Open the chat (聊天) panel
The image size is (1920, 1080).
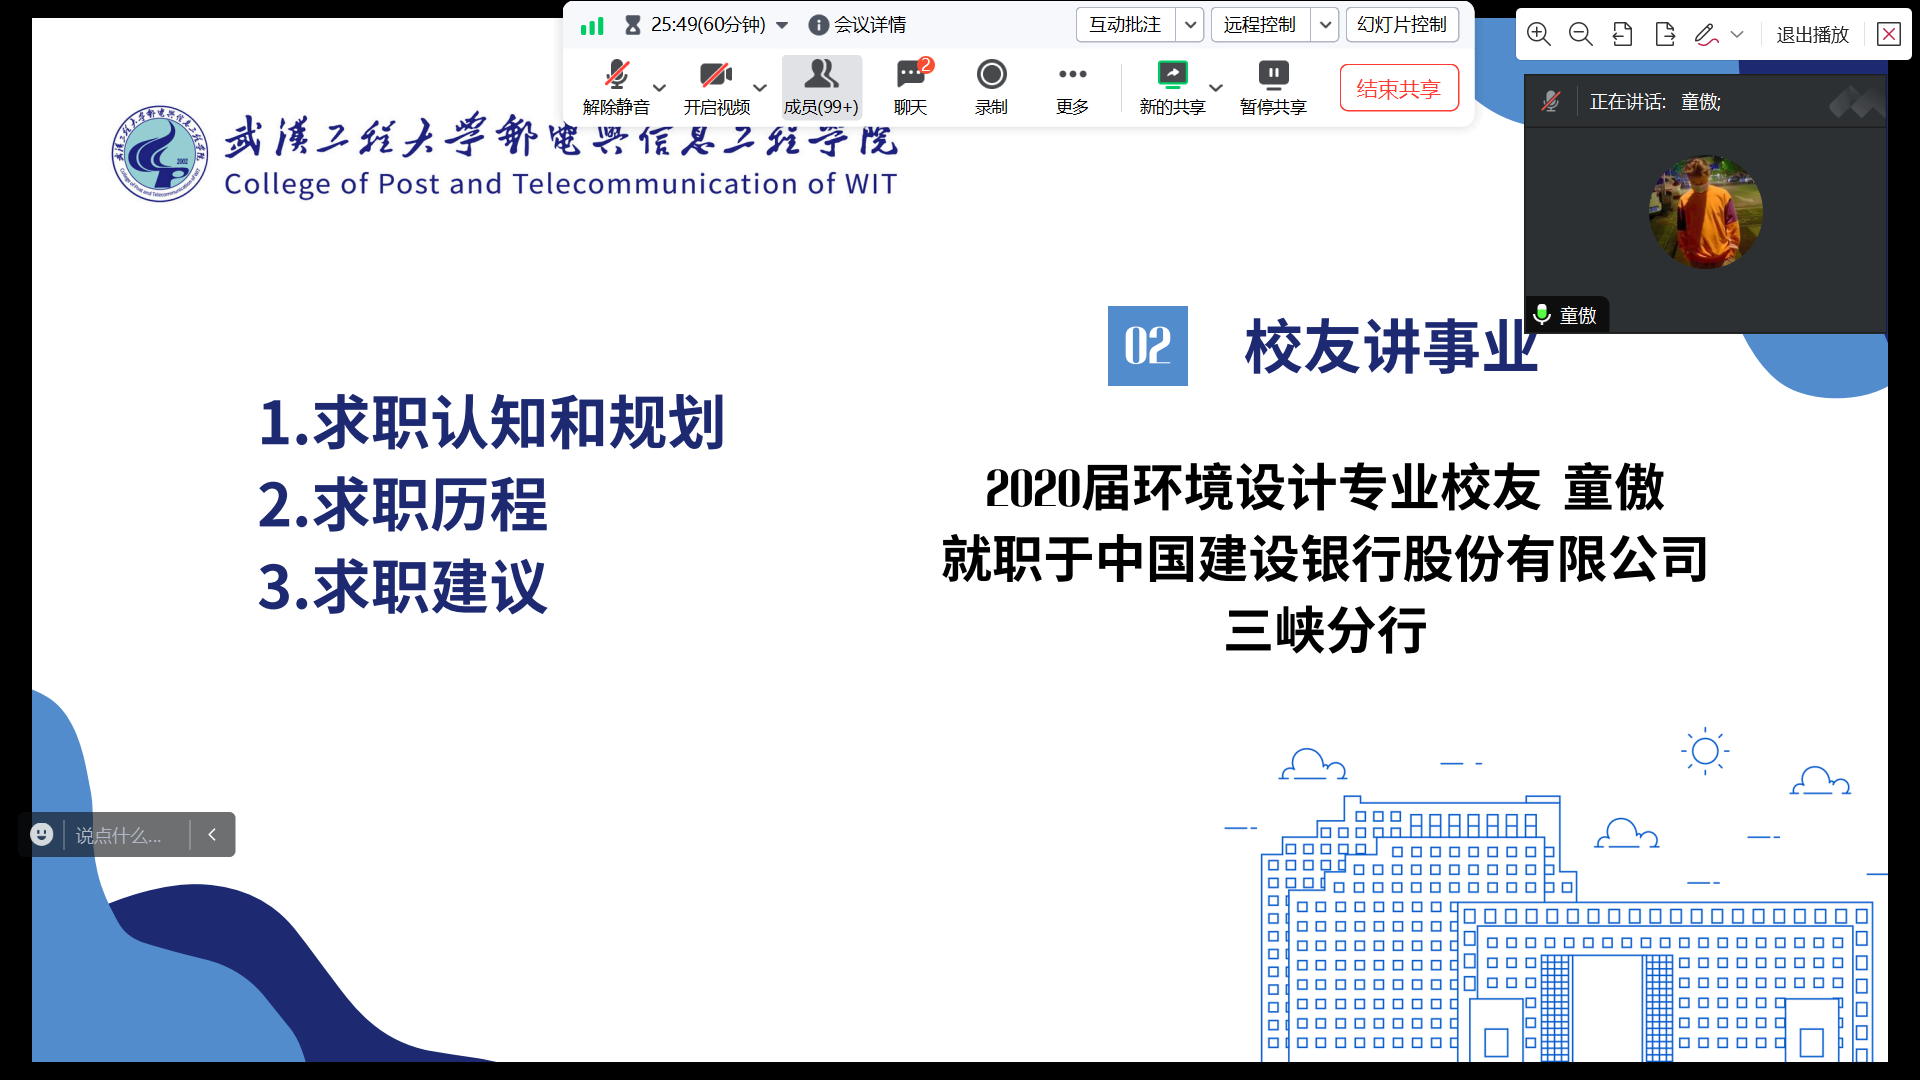click(x=910, y=87)
